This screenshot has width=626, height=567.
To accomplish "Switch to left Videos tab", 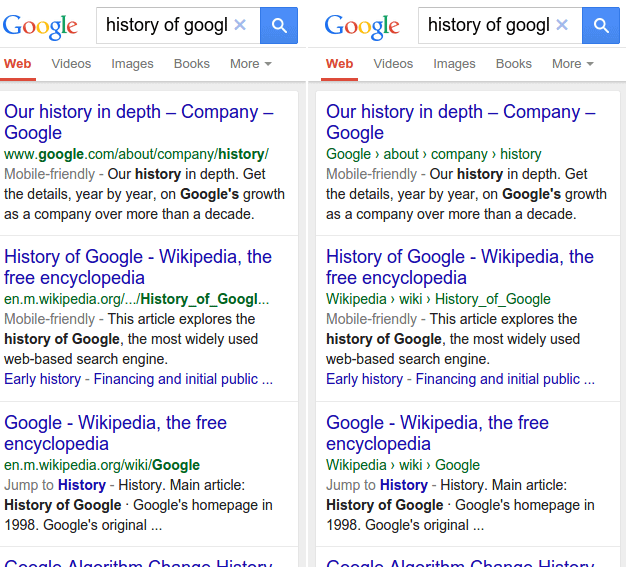I will tap(71, 64).
